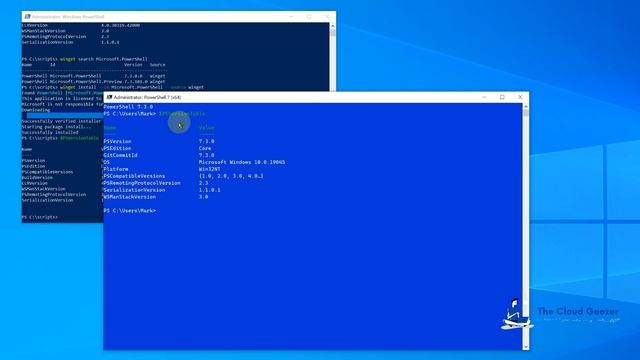Image resolution: width=640 pixels, height=360 pixels.
Task: Minimize the PowerShell 7 (x64) window
Action: coord(484,97)
